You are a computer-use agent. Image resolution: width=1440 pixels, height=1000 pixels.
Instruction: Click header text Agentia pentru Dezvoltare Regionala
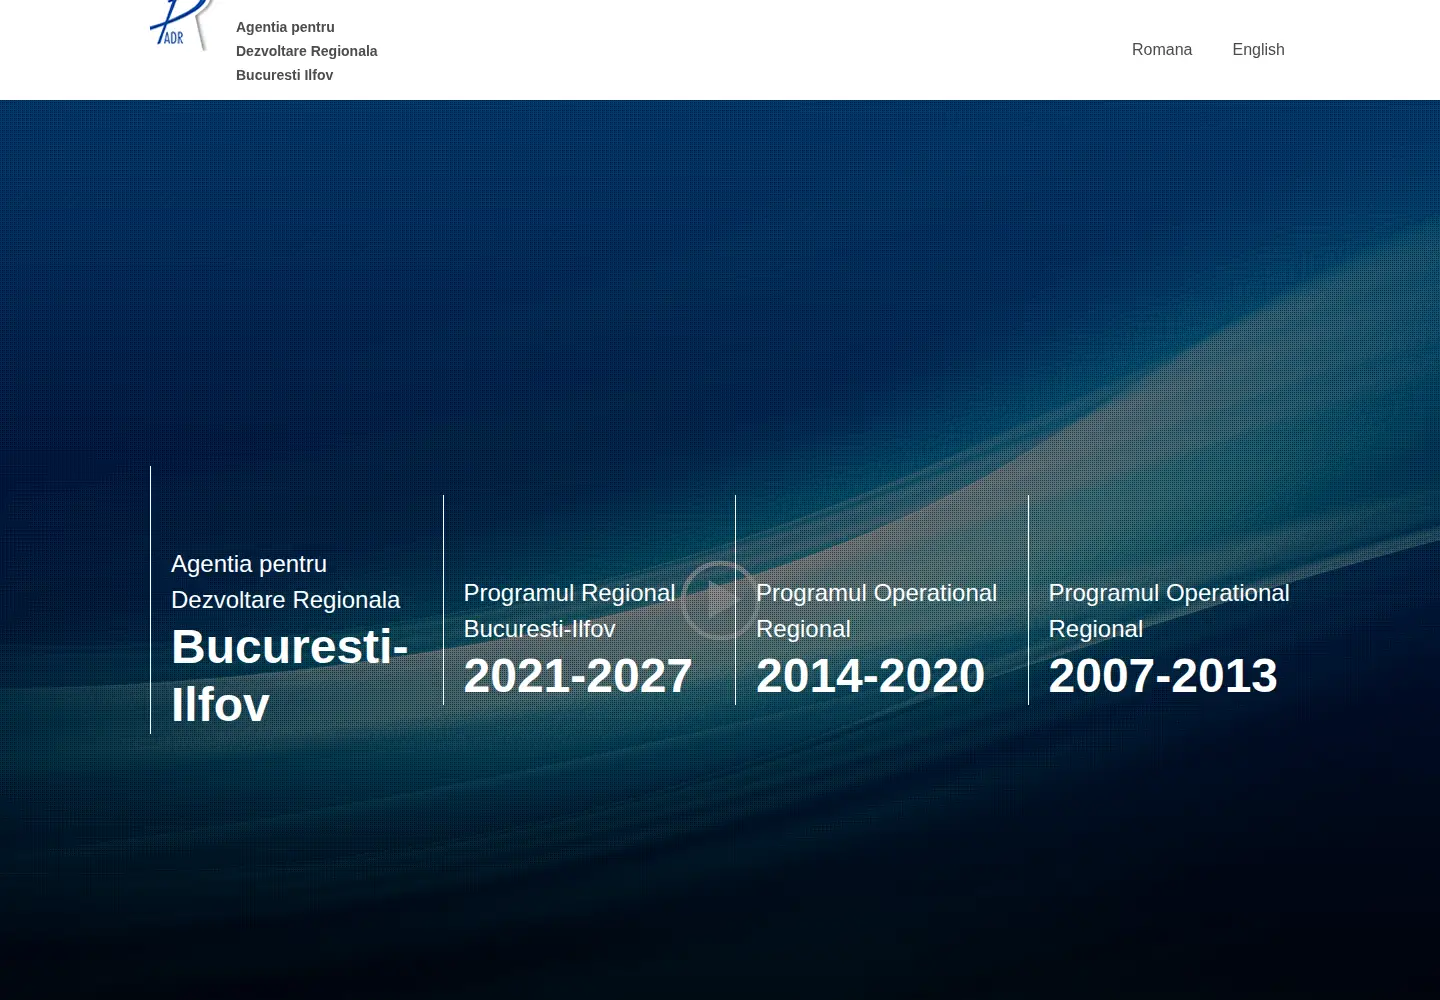click(x=306, y=51)
